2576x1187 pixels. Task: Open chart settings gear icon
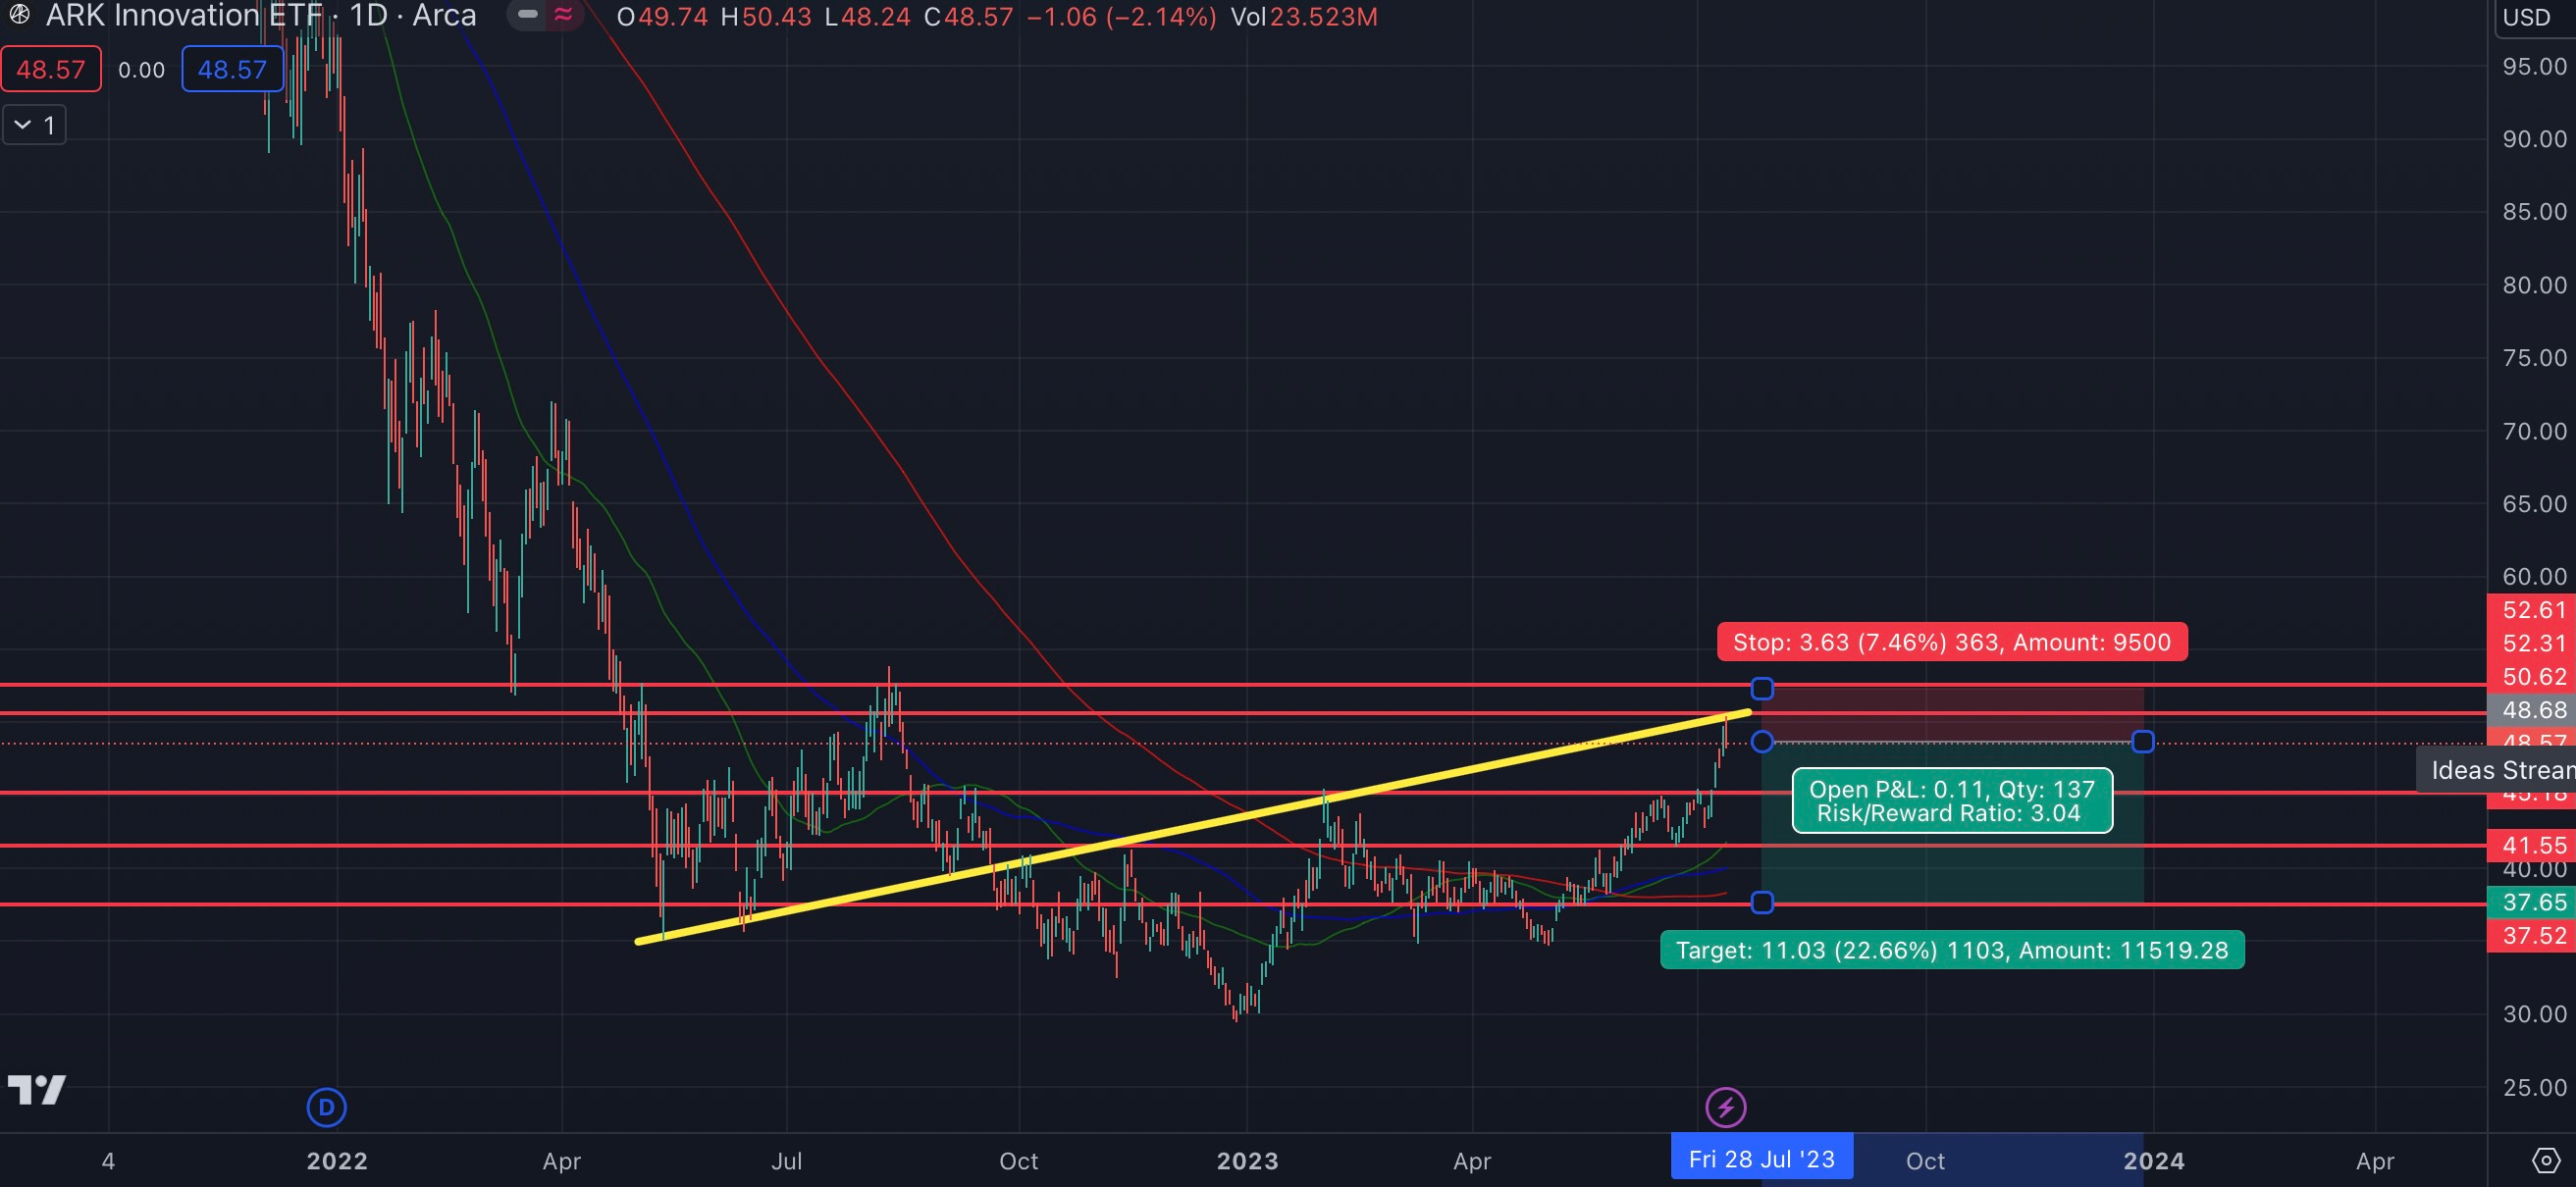pyautogui.click(x=2546, y=1160)
